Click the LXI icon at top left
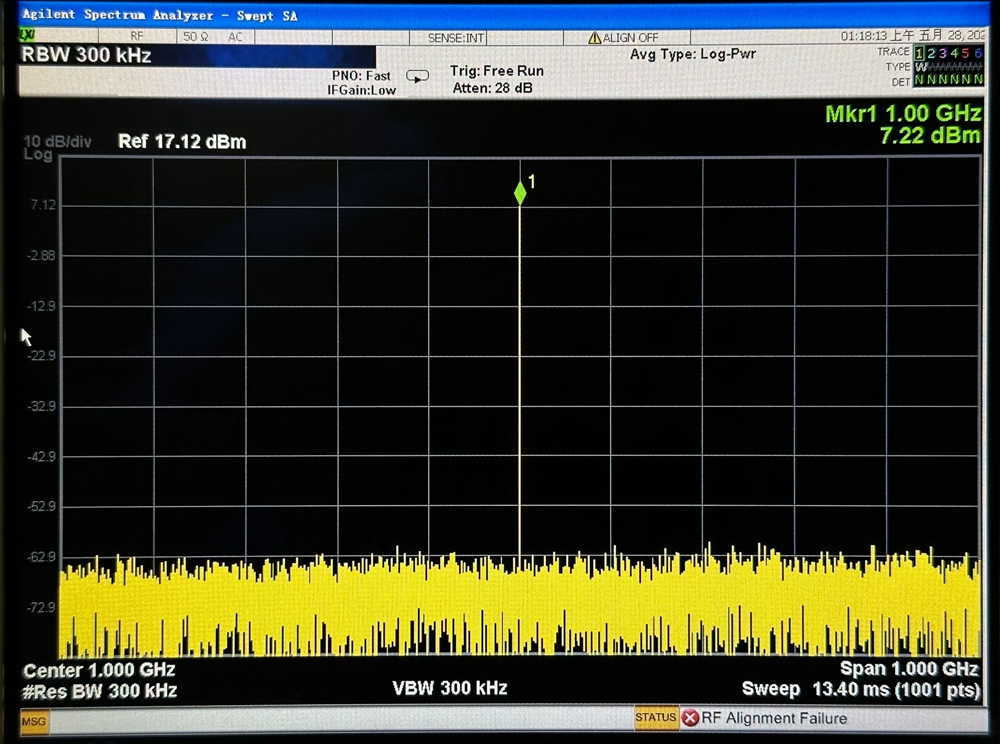Image resolution: width=1000 pixels, height=744 pixels. click(27, 36)
